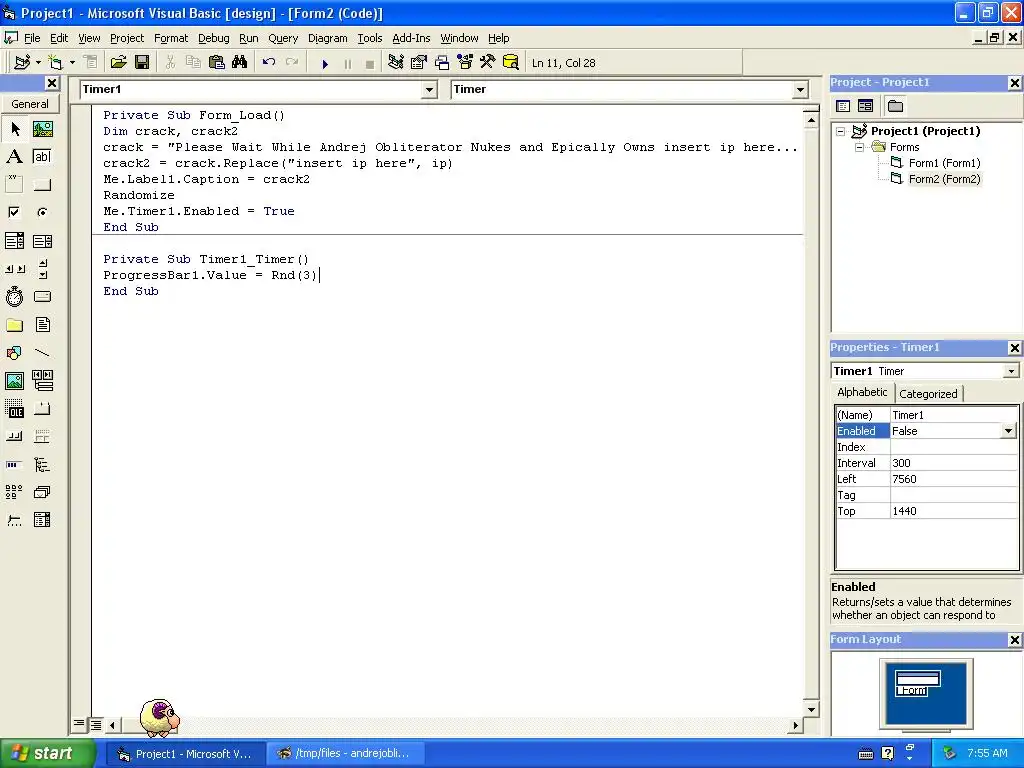Select the OLE container tool
Viewport: 1024px width, 768px height.
[15, 409]
